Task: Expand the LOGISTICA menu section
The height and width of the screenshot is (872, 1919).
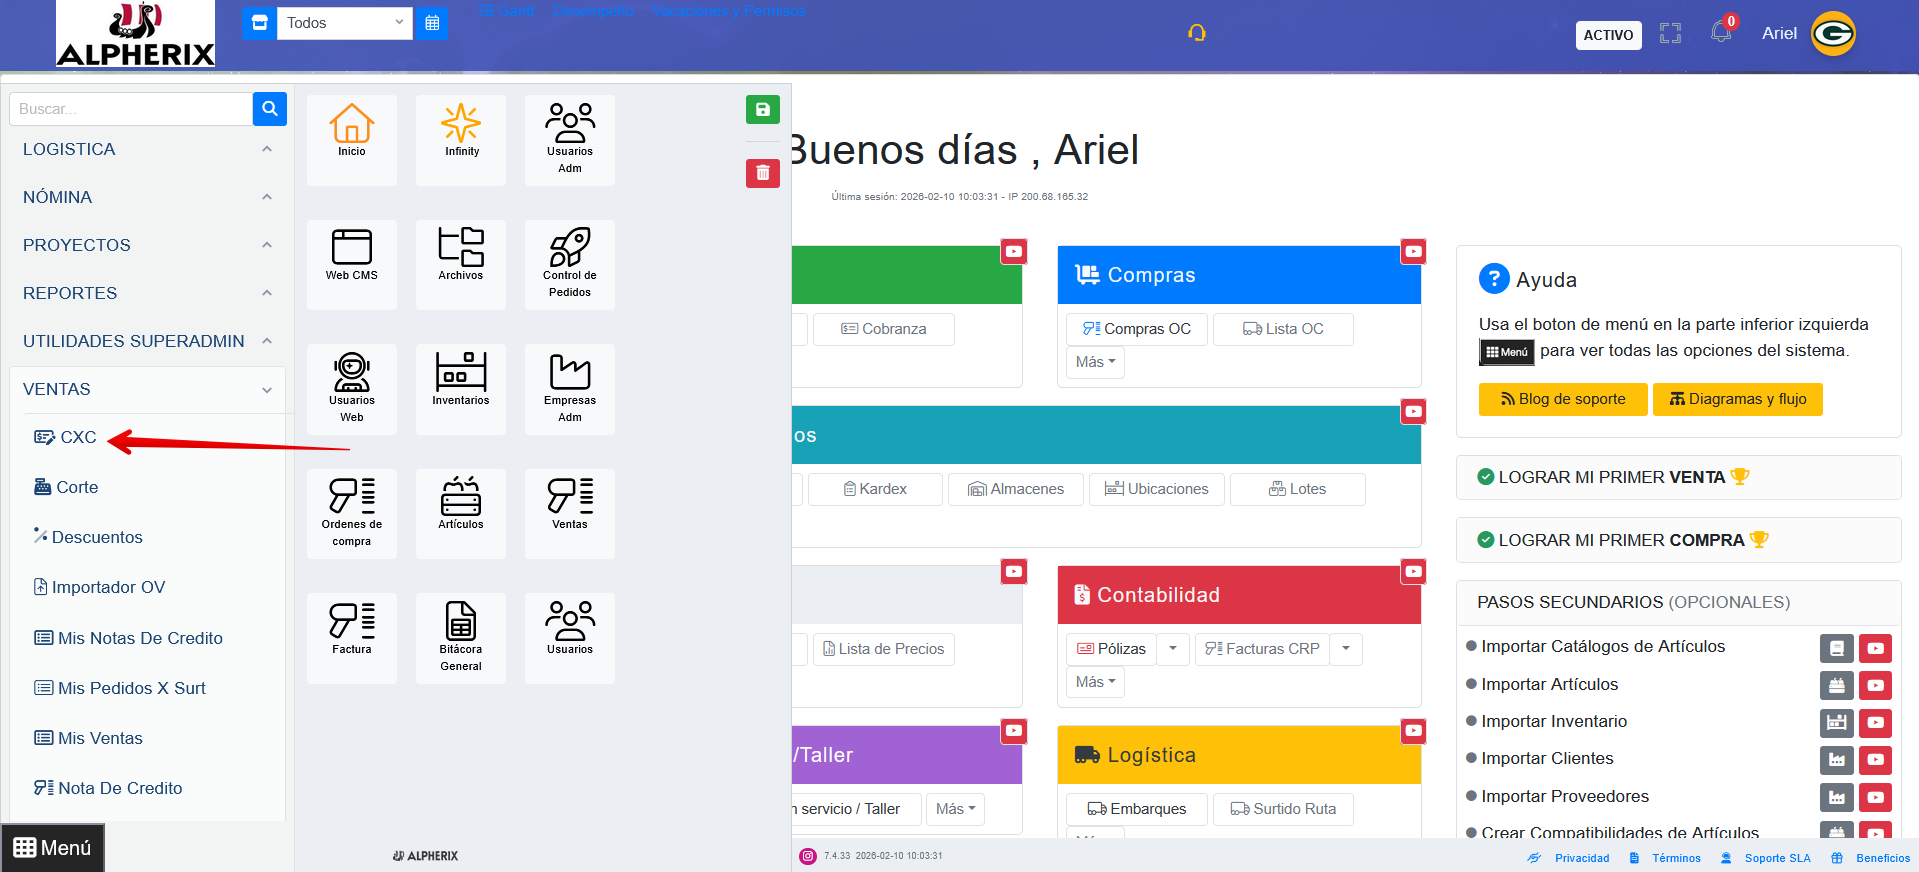Action: (x=146, y=149)
